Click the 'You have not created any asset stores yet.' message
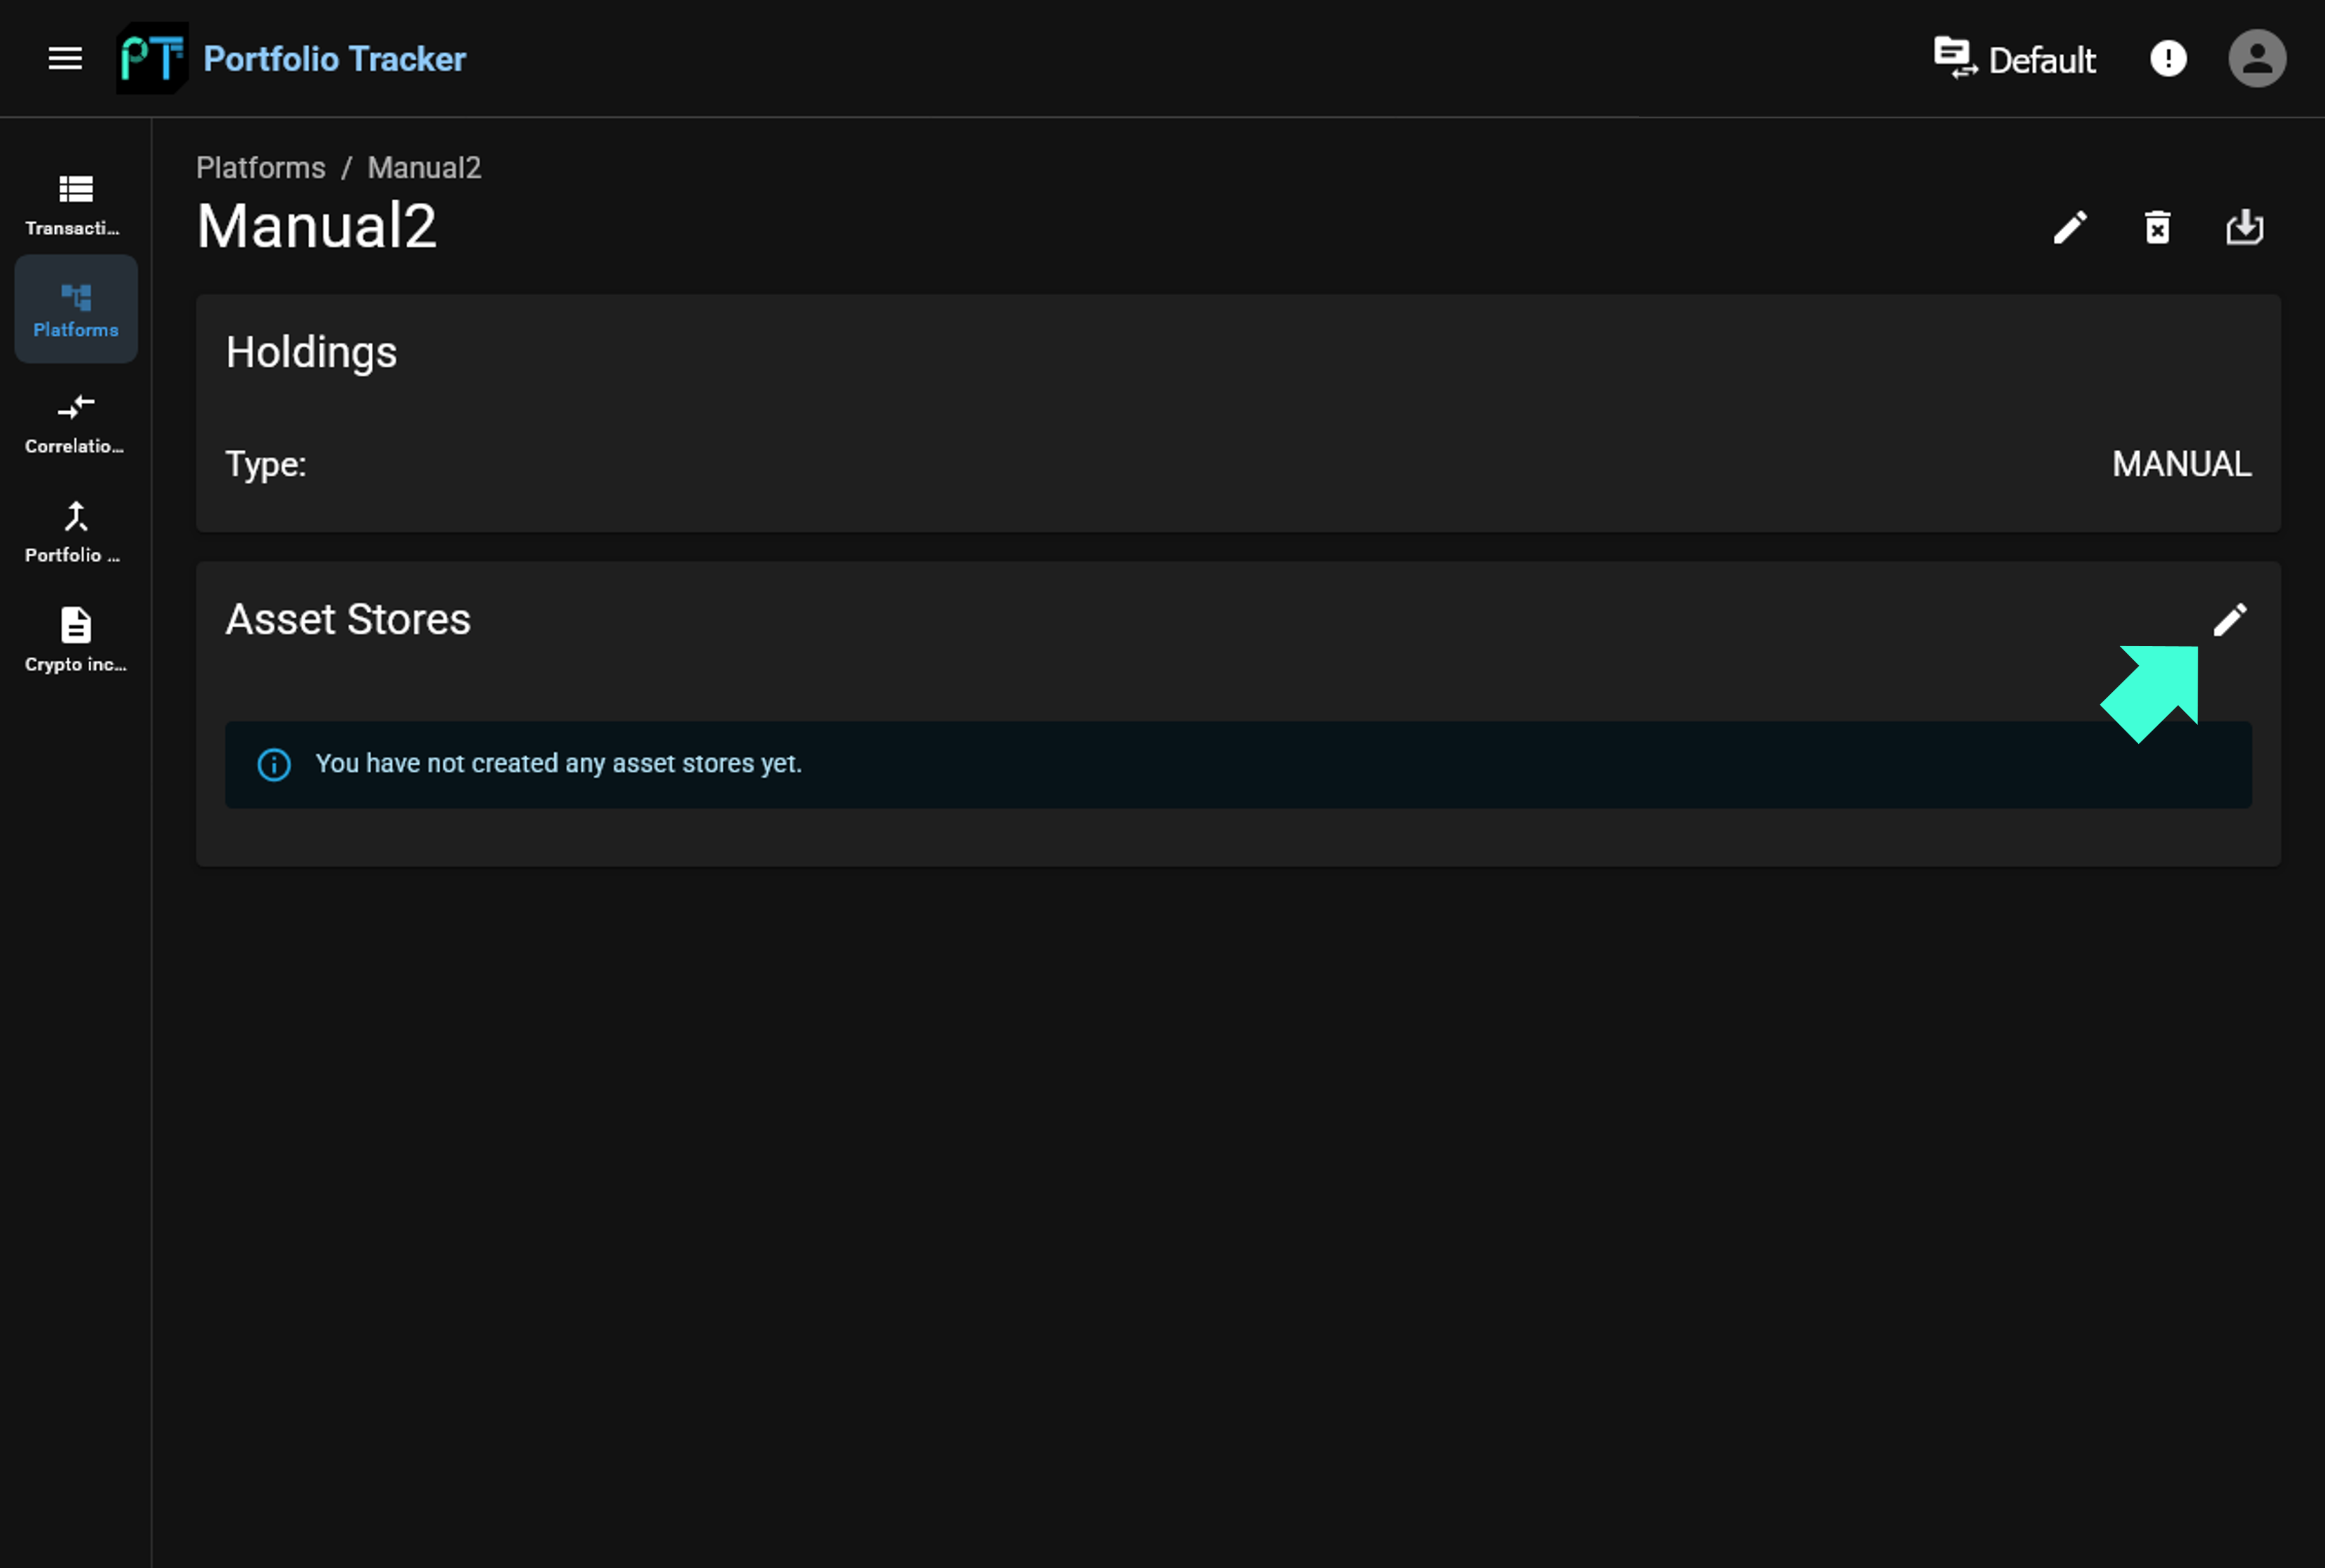The width and height of the screenshot is (2325, 1568). pos(559,764)
